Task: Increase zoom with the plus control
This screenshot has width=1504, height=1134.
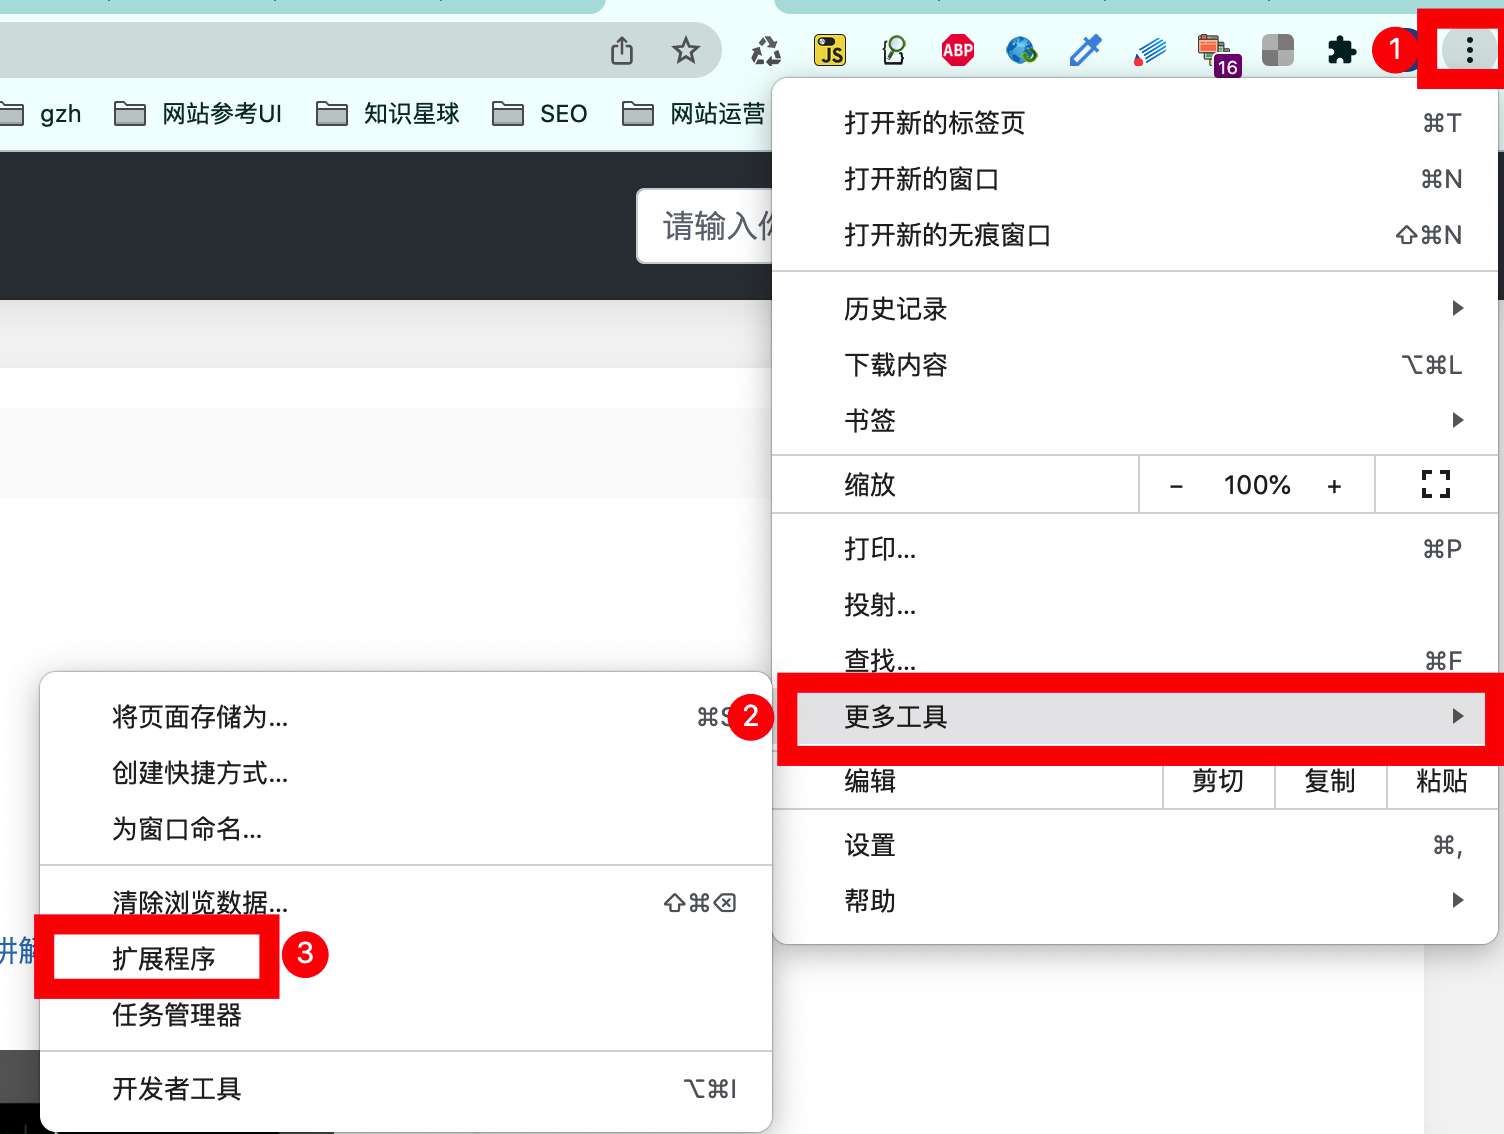Action: pos(1334,484)
